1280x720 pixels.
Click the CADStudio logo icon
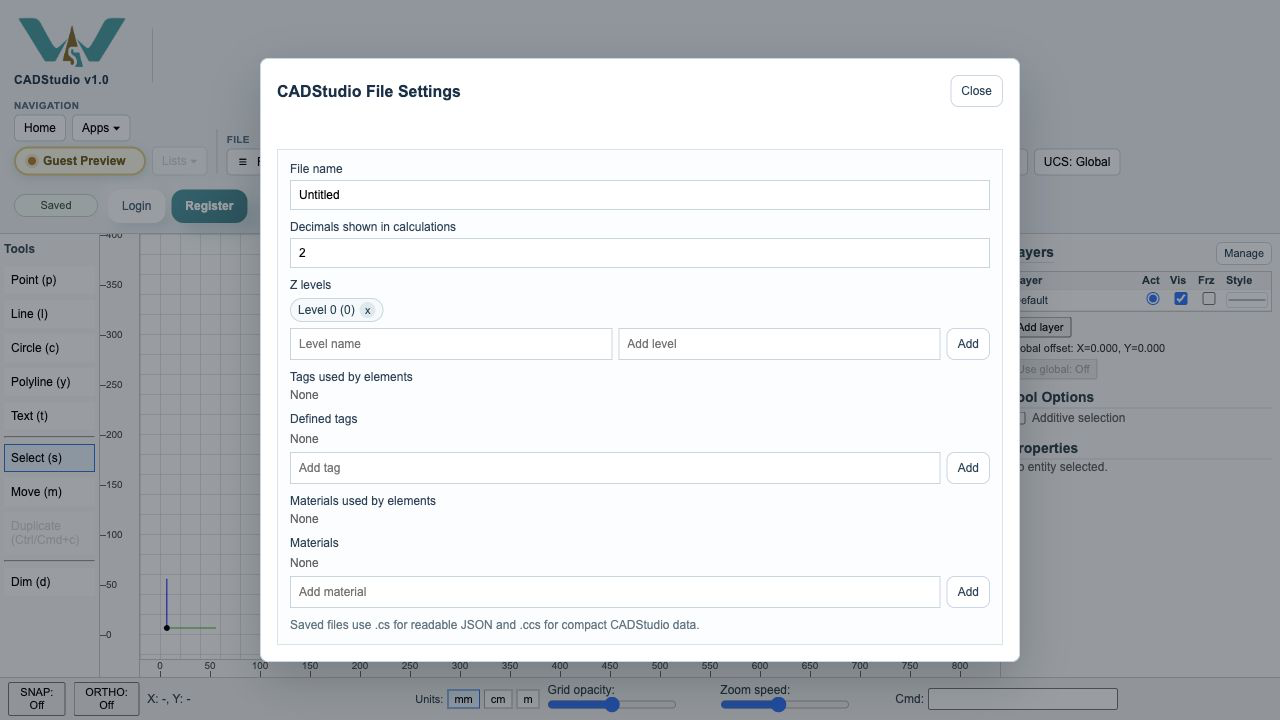72,42
